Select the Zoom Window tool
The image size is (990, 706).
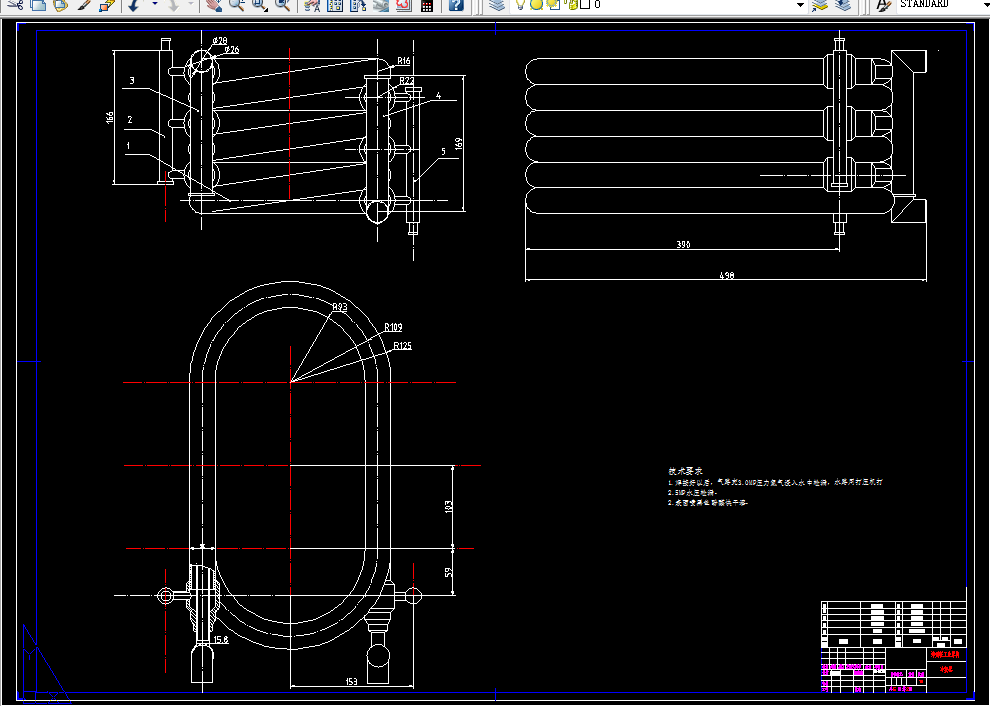coord(259,5)
